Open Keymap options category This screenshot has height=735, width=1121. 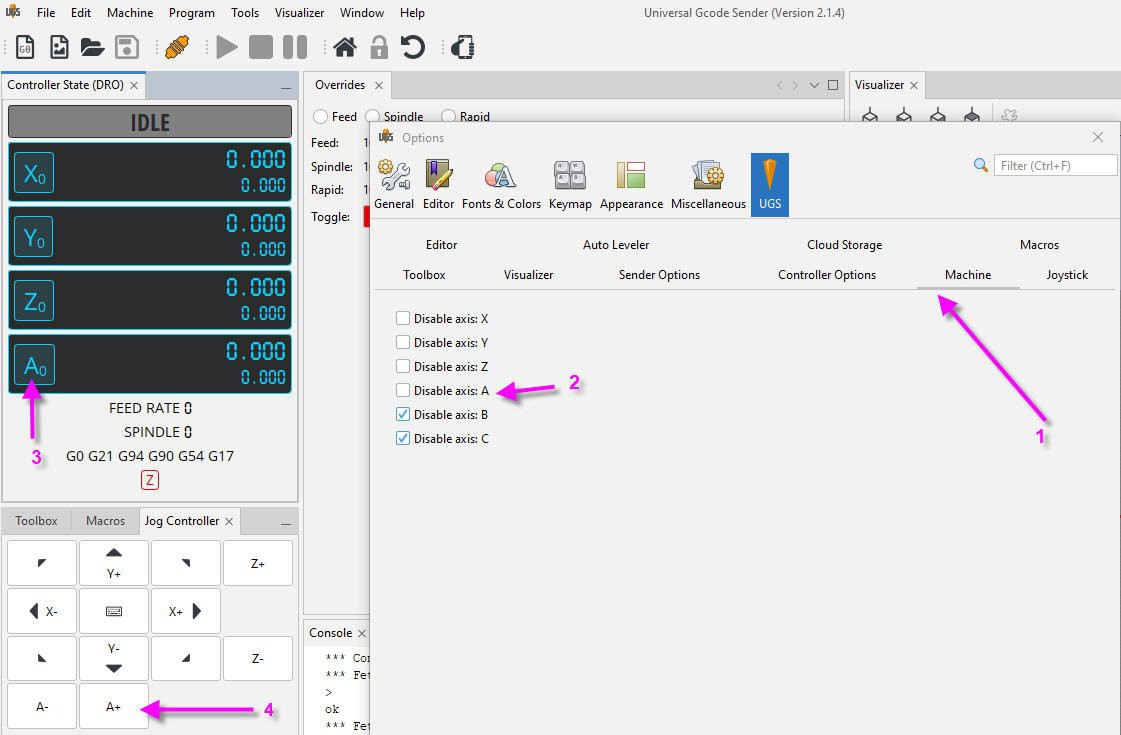point(570,184)
